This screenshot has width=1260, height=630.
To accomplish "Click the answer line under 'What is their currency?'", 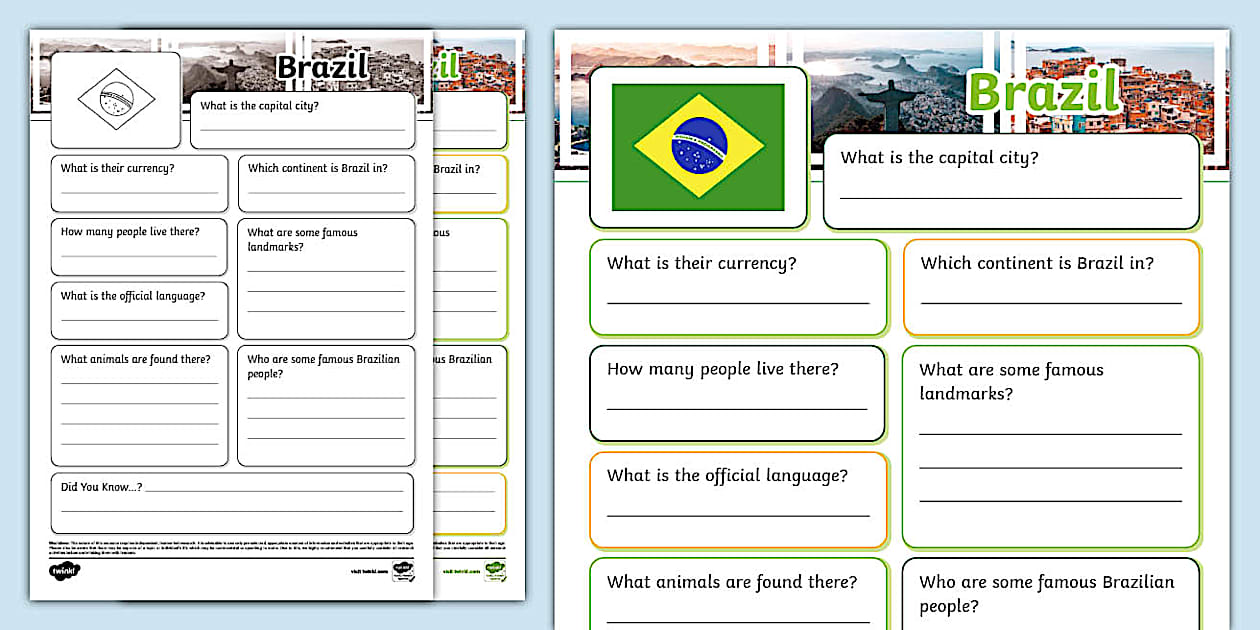I will [x=737, y=302].
